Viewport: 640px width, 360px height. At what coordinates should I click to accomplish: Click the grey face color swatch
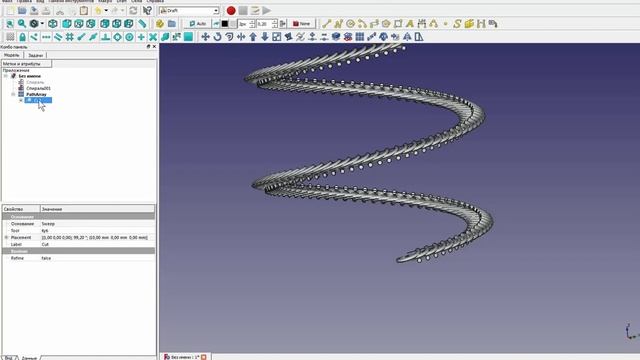tap(233, 24)
